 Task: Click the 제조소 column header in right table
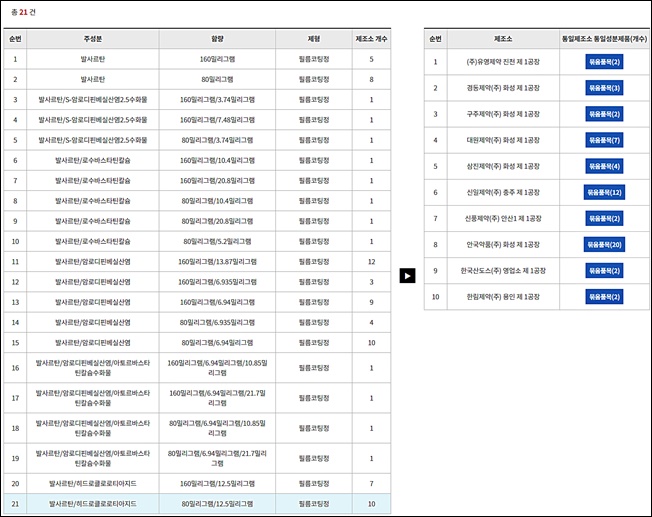pyautogui.click(x=503, y=39)
